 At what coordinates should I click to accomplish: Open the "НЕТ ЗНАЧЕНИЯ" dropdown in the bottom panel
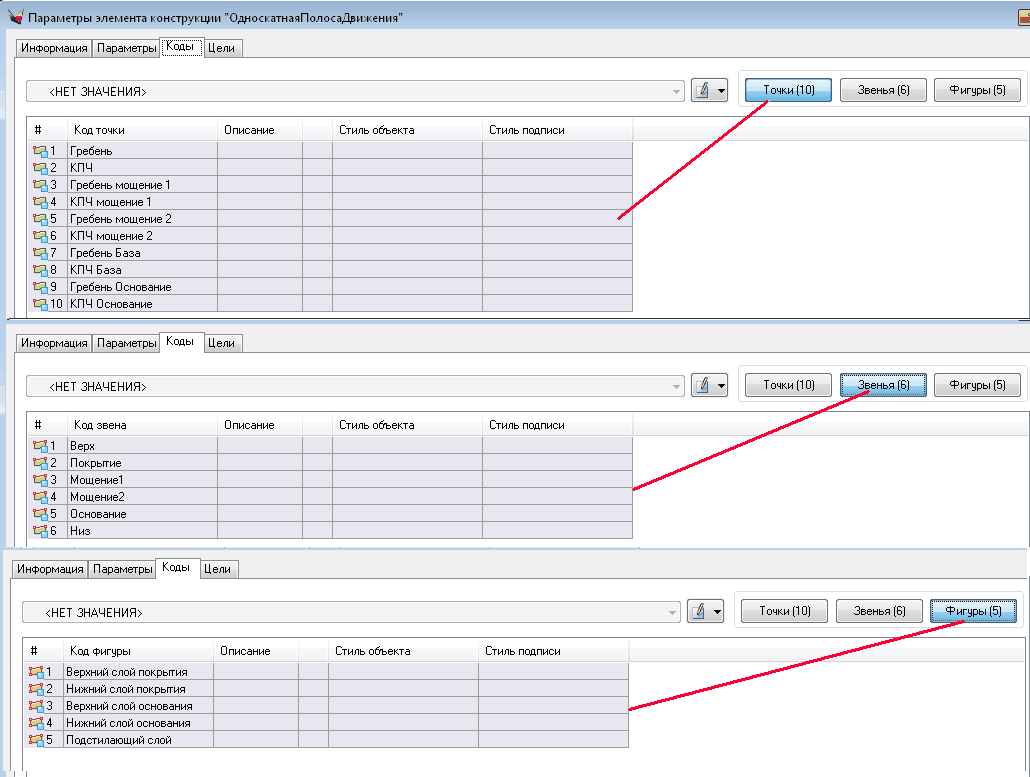[x=673, y=612]
